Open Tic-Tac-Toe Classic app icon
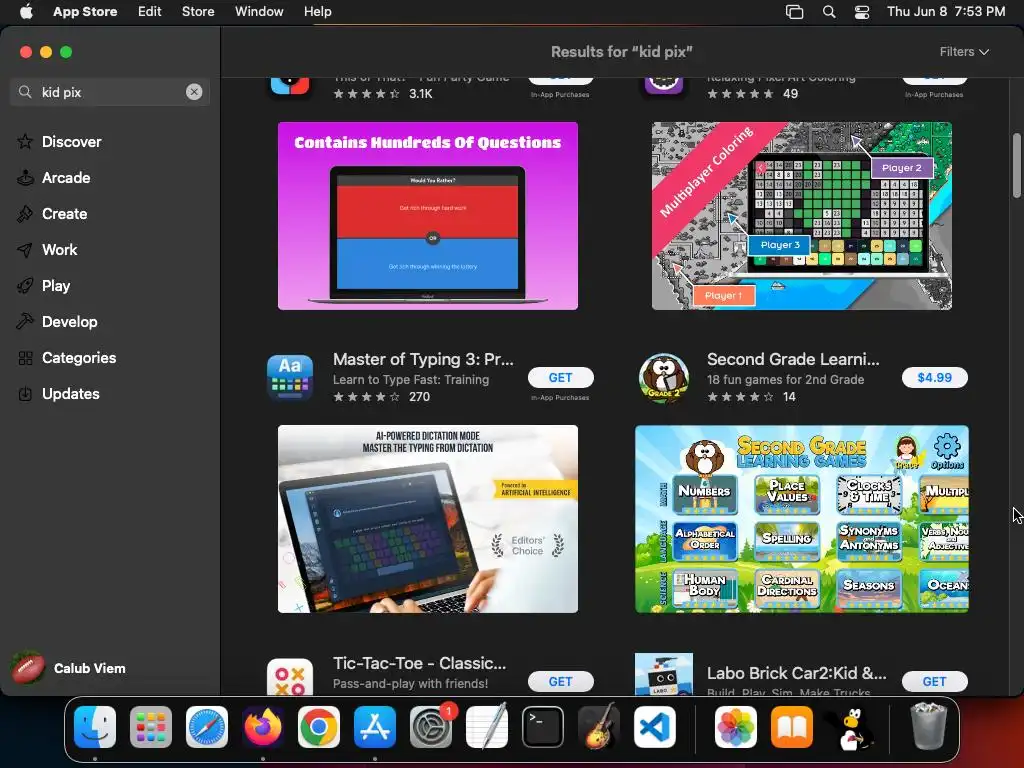The height and width of the screenshot is (768, 1024). (x=290, y=676)
